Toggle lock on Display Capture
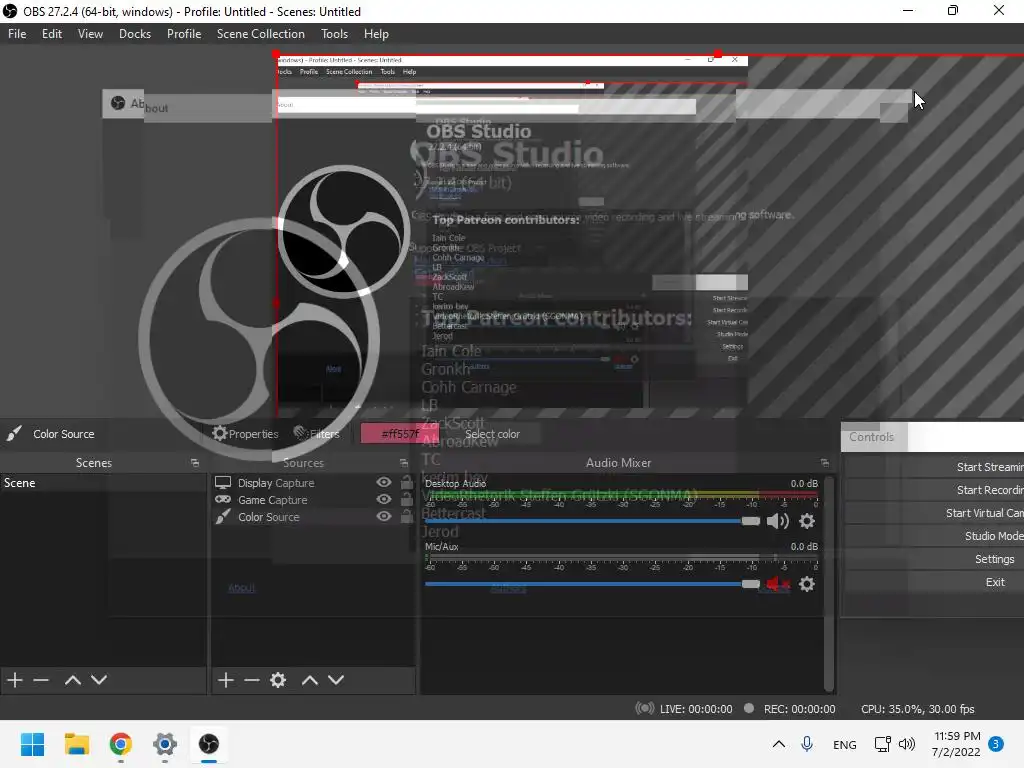This screenshot has width=1024, height=768. tap(406, 482)
